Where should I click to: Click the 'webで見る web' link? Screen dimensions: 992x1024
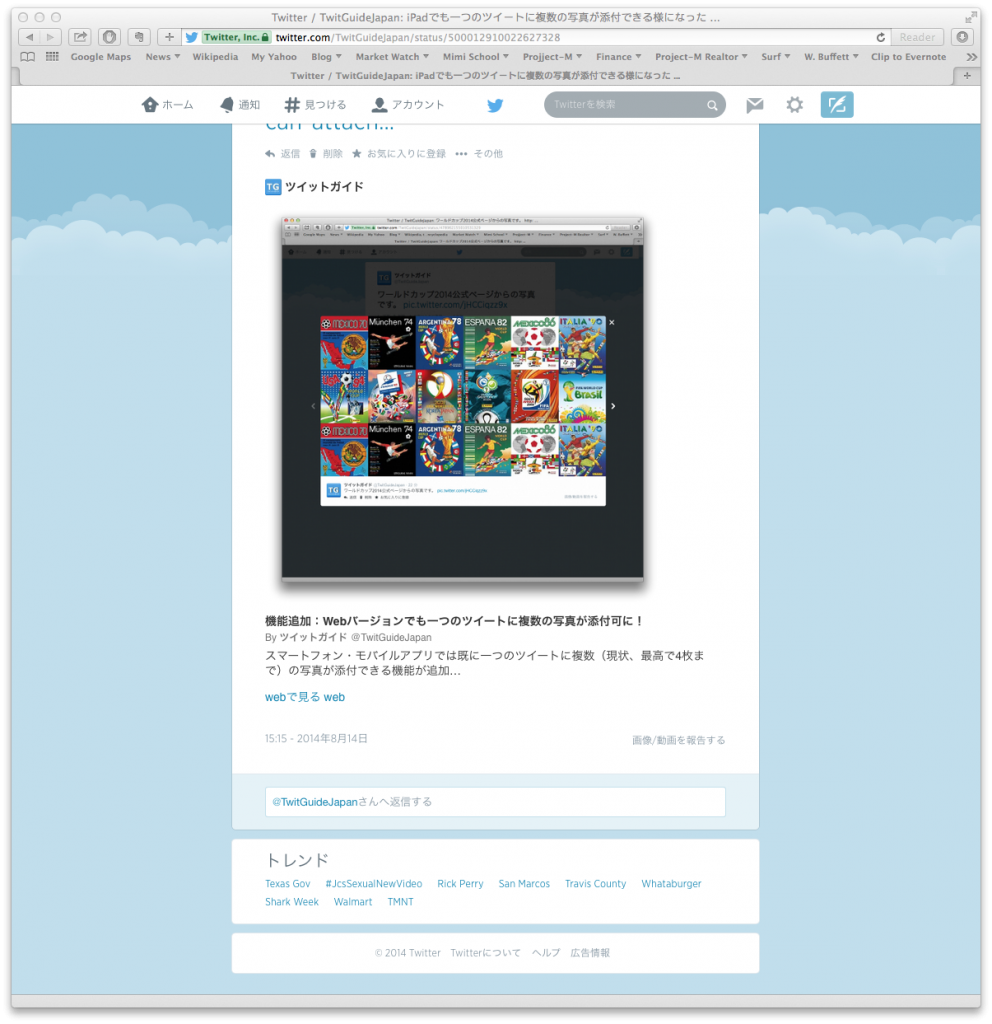(x=304, y=697)
